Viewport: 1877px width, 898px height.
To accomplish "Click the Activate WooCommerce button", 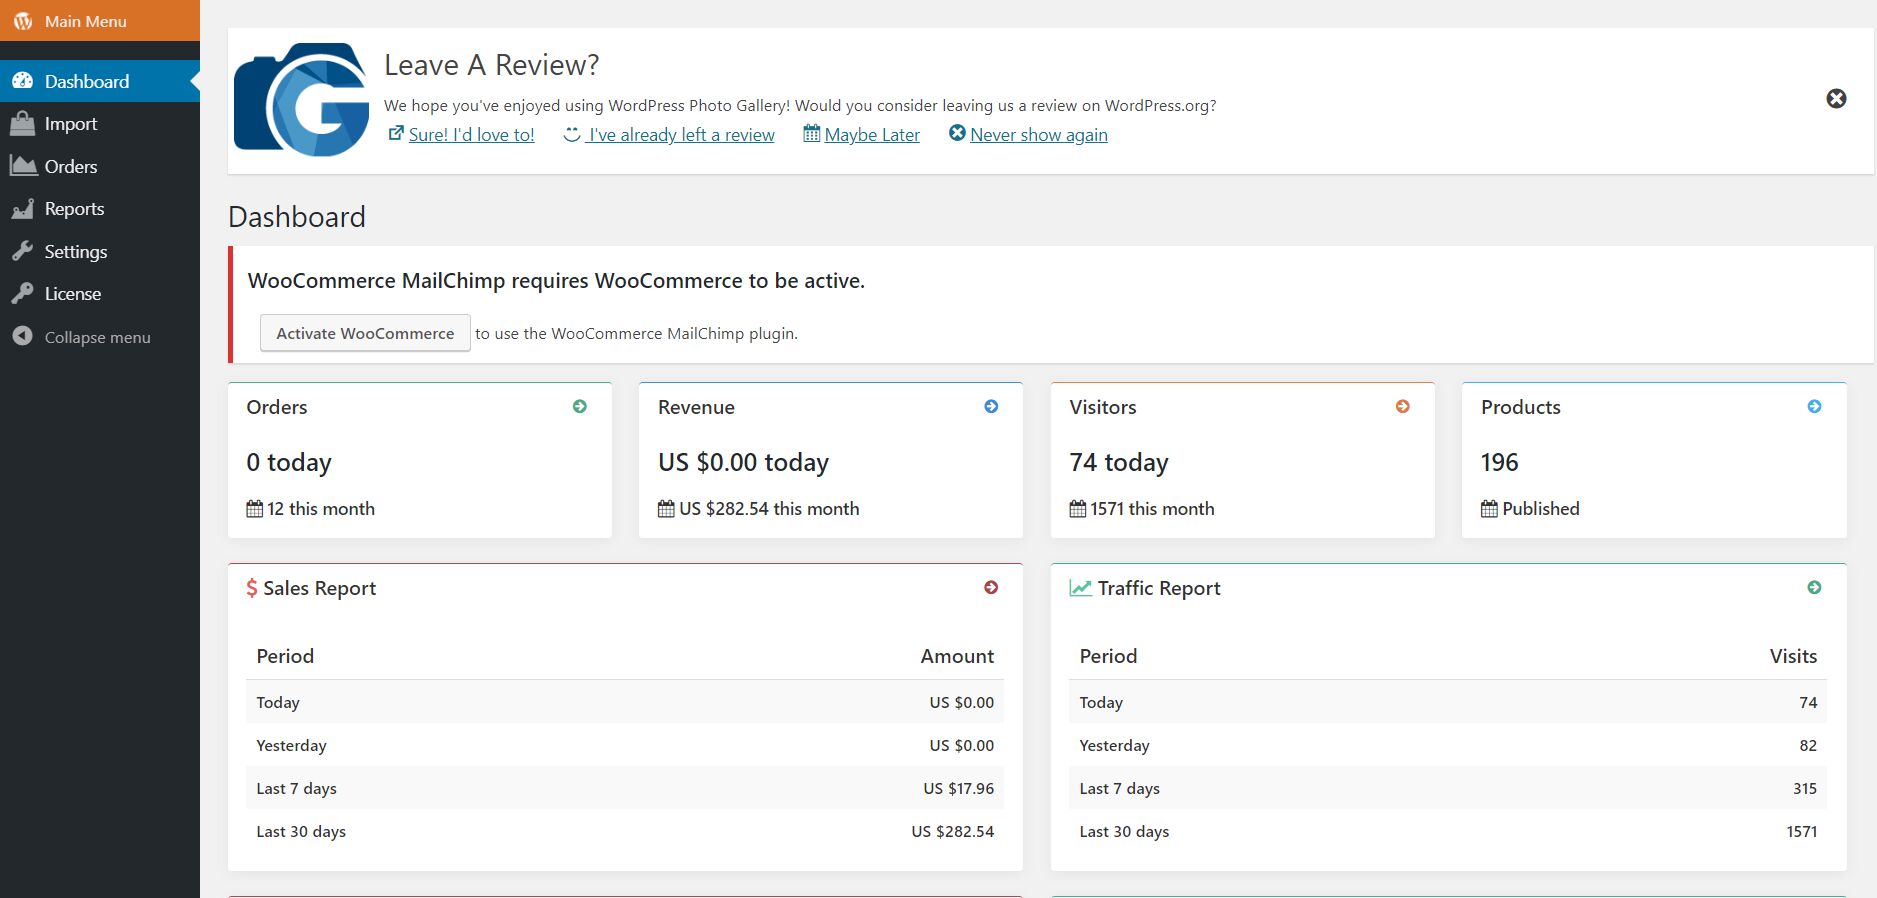I will [x=365, y=333].
